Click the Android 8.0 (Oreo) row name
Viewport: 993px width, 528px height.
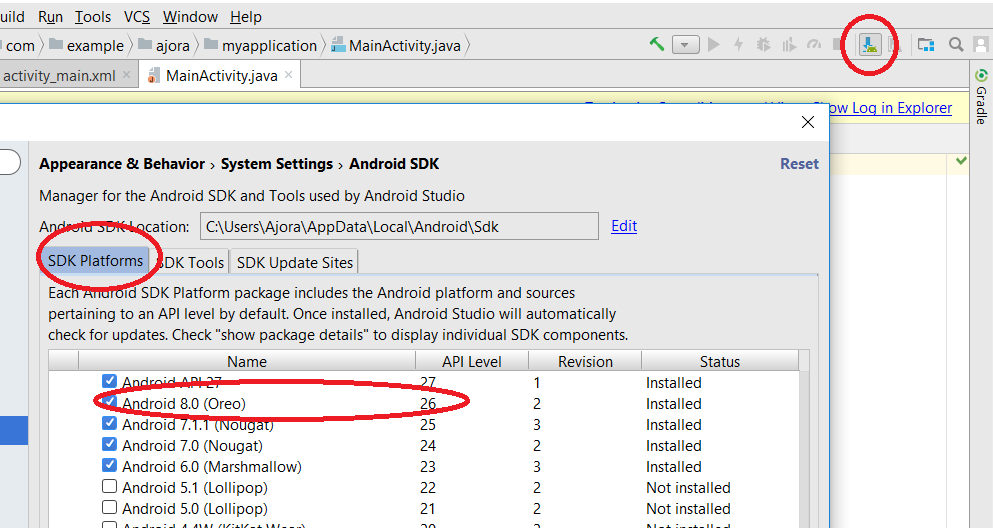point(184,404)
